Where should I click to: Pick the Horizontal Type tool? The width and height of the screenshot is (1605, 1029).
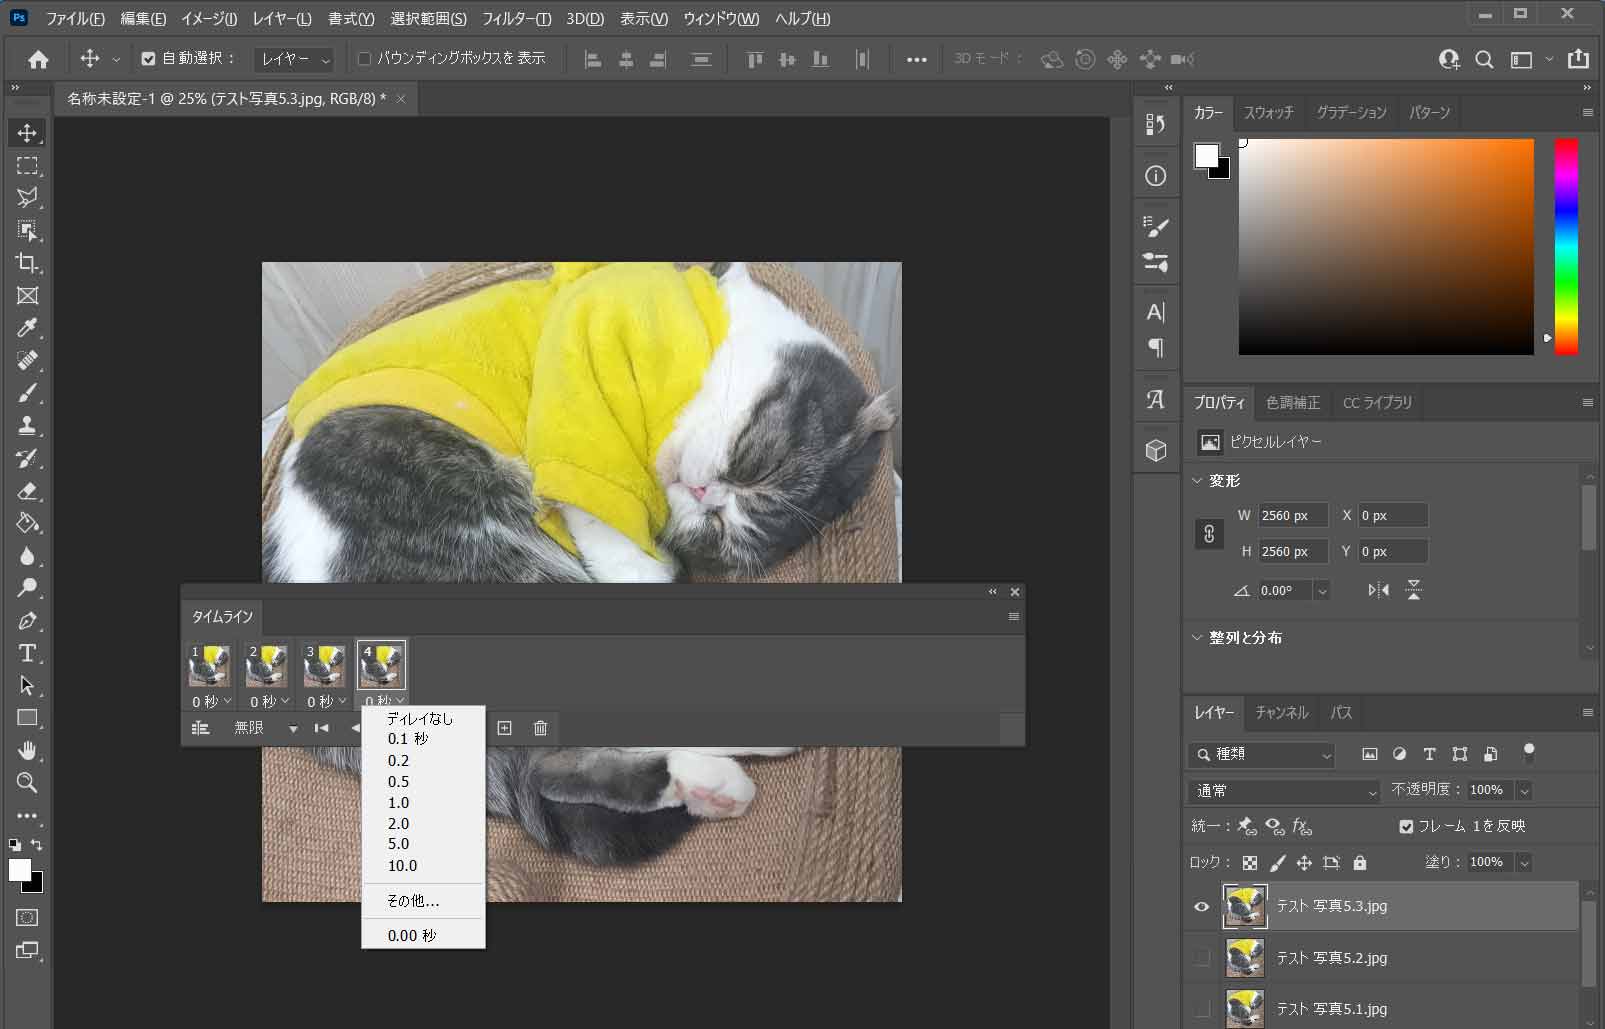pos(27,654)
